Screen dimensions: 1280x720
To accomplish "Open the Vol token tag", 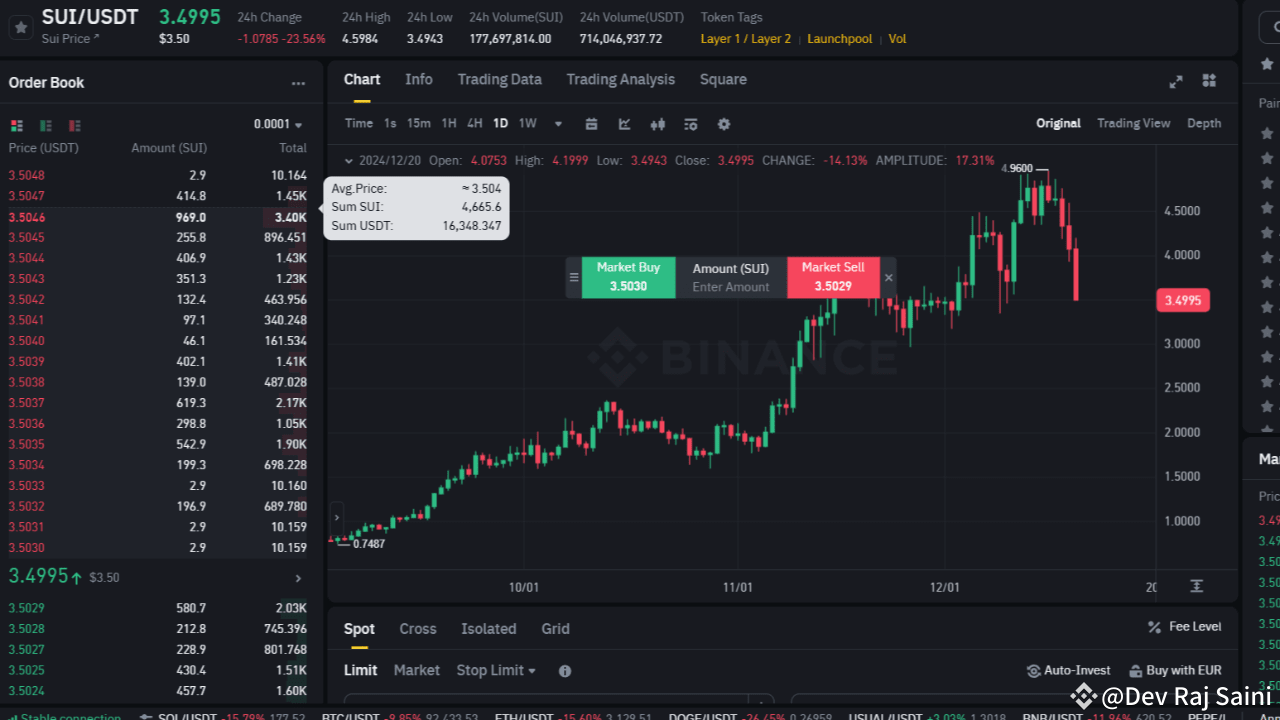I will (897, 39).
